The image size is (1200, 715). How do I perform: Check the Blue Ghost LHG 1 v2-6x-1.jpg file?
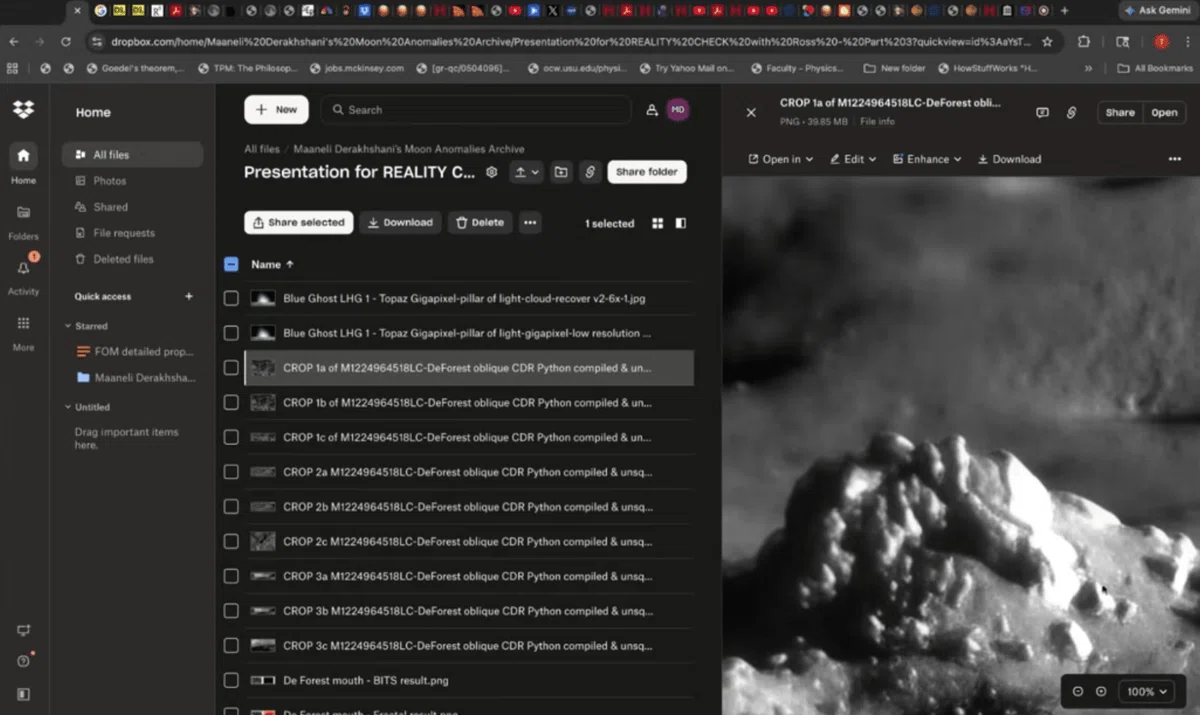point(231,298)
